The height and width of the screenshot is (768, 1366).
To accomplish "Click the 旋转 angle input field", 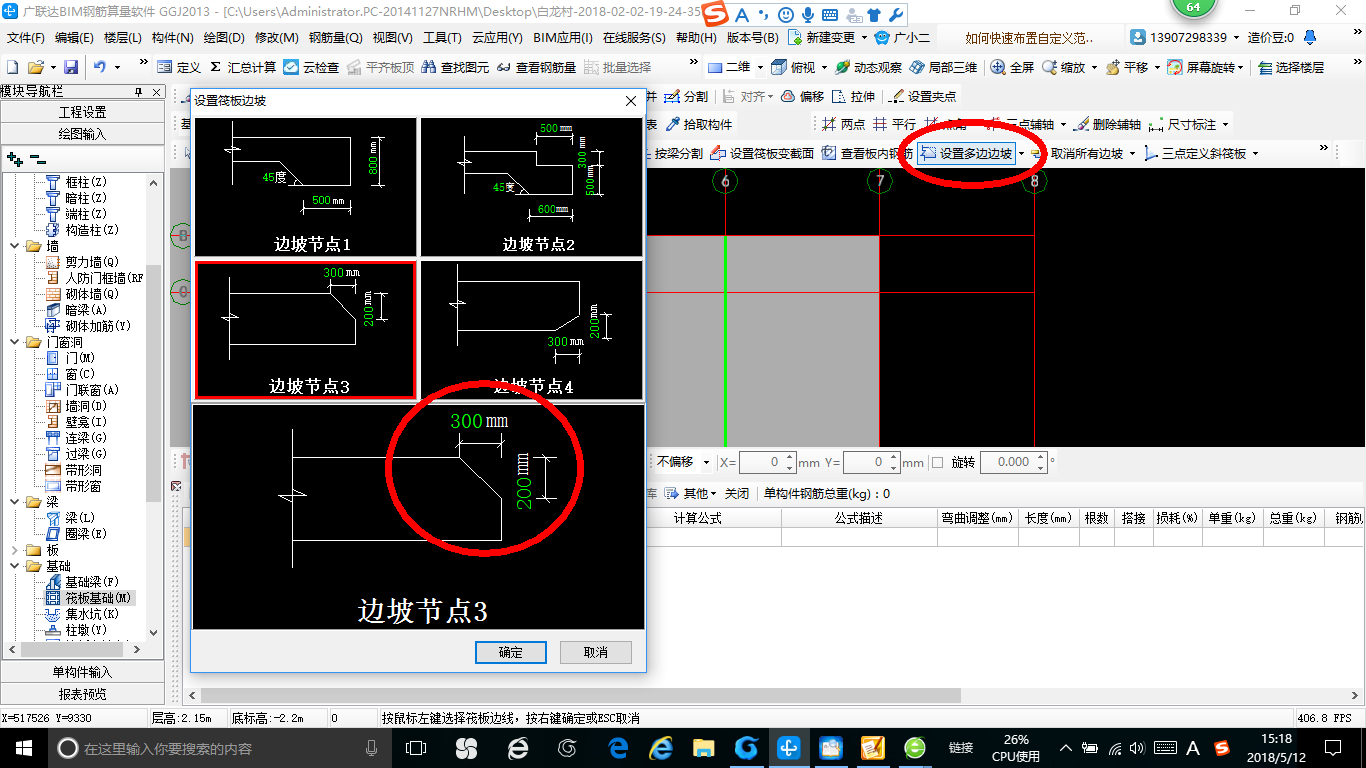I will (1013, 462).
